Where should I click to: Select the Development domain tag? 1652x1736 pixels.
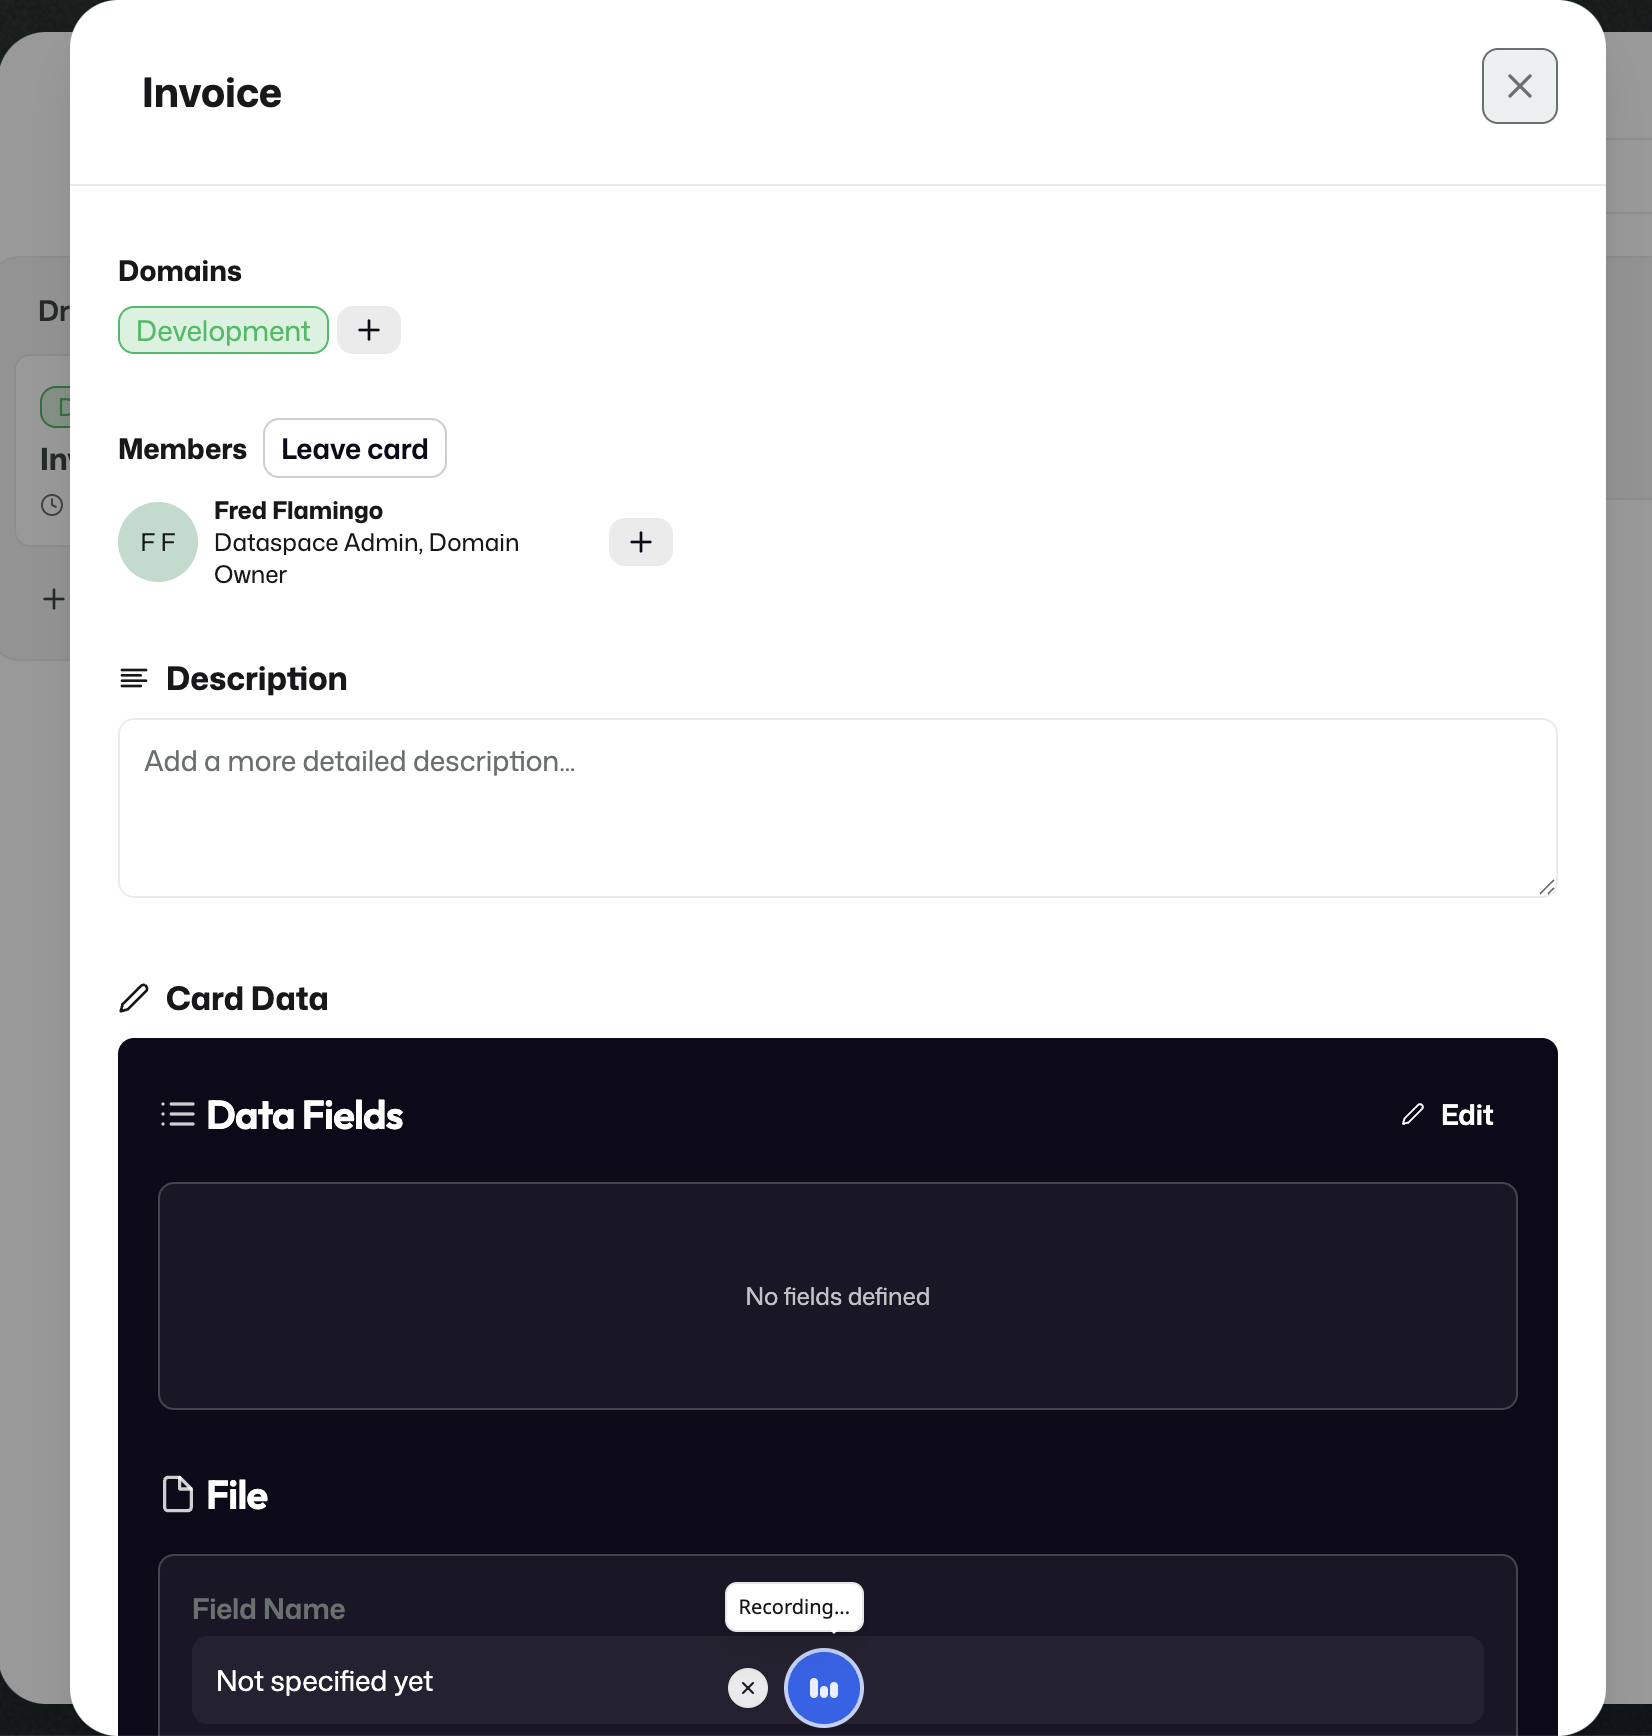(223, 330)
